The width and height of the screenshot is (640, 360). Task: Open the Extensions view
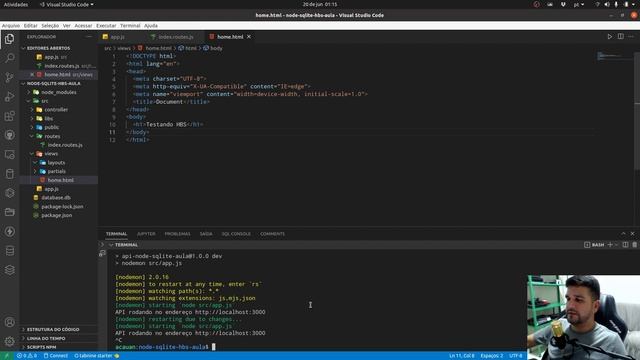click(x=9, y=116)
